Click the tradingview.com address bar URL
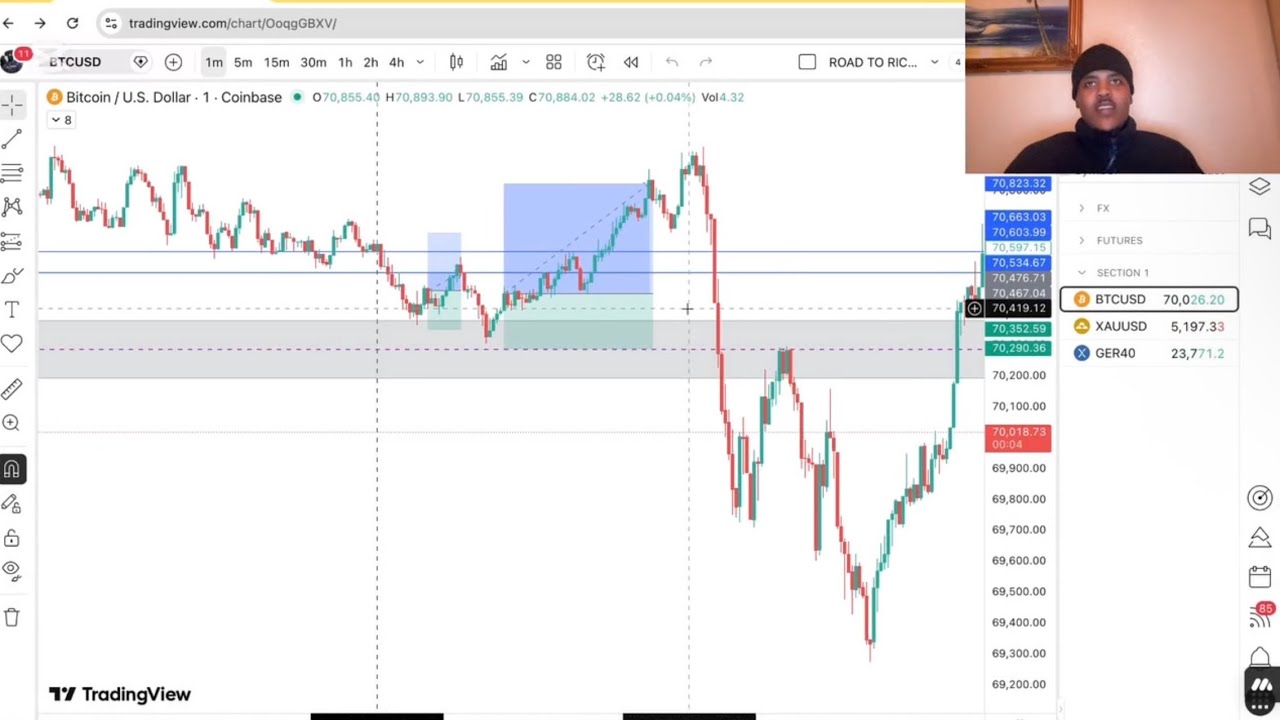1280x720 pixels. [232, 23]
